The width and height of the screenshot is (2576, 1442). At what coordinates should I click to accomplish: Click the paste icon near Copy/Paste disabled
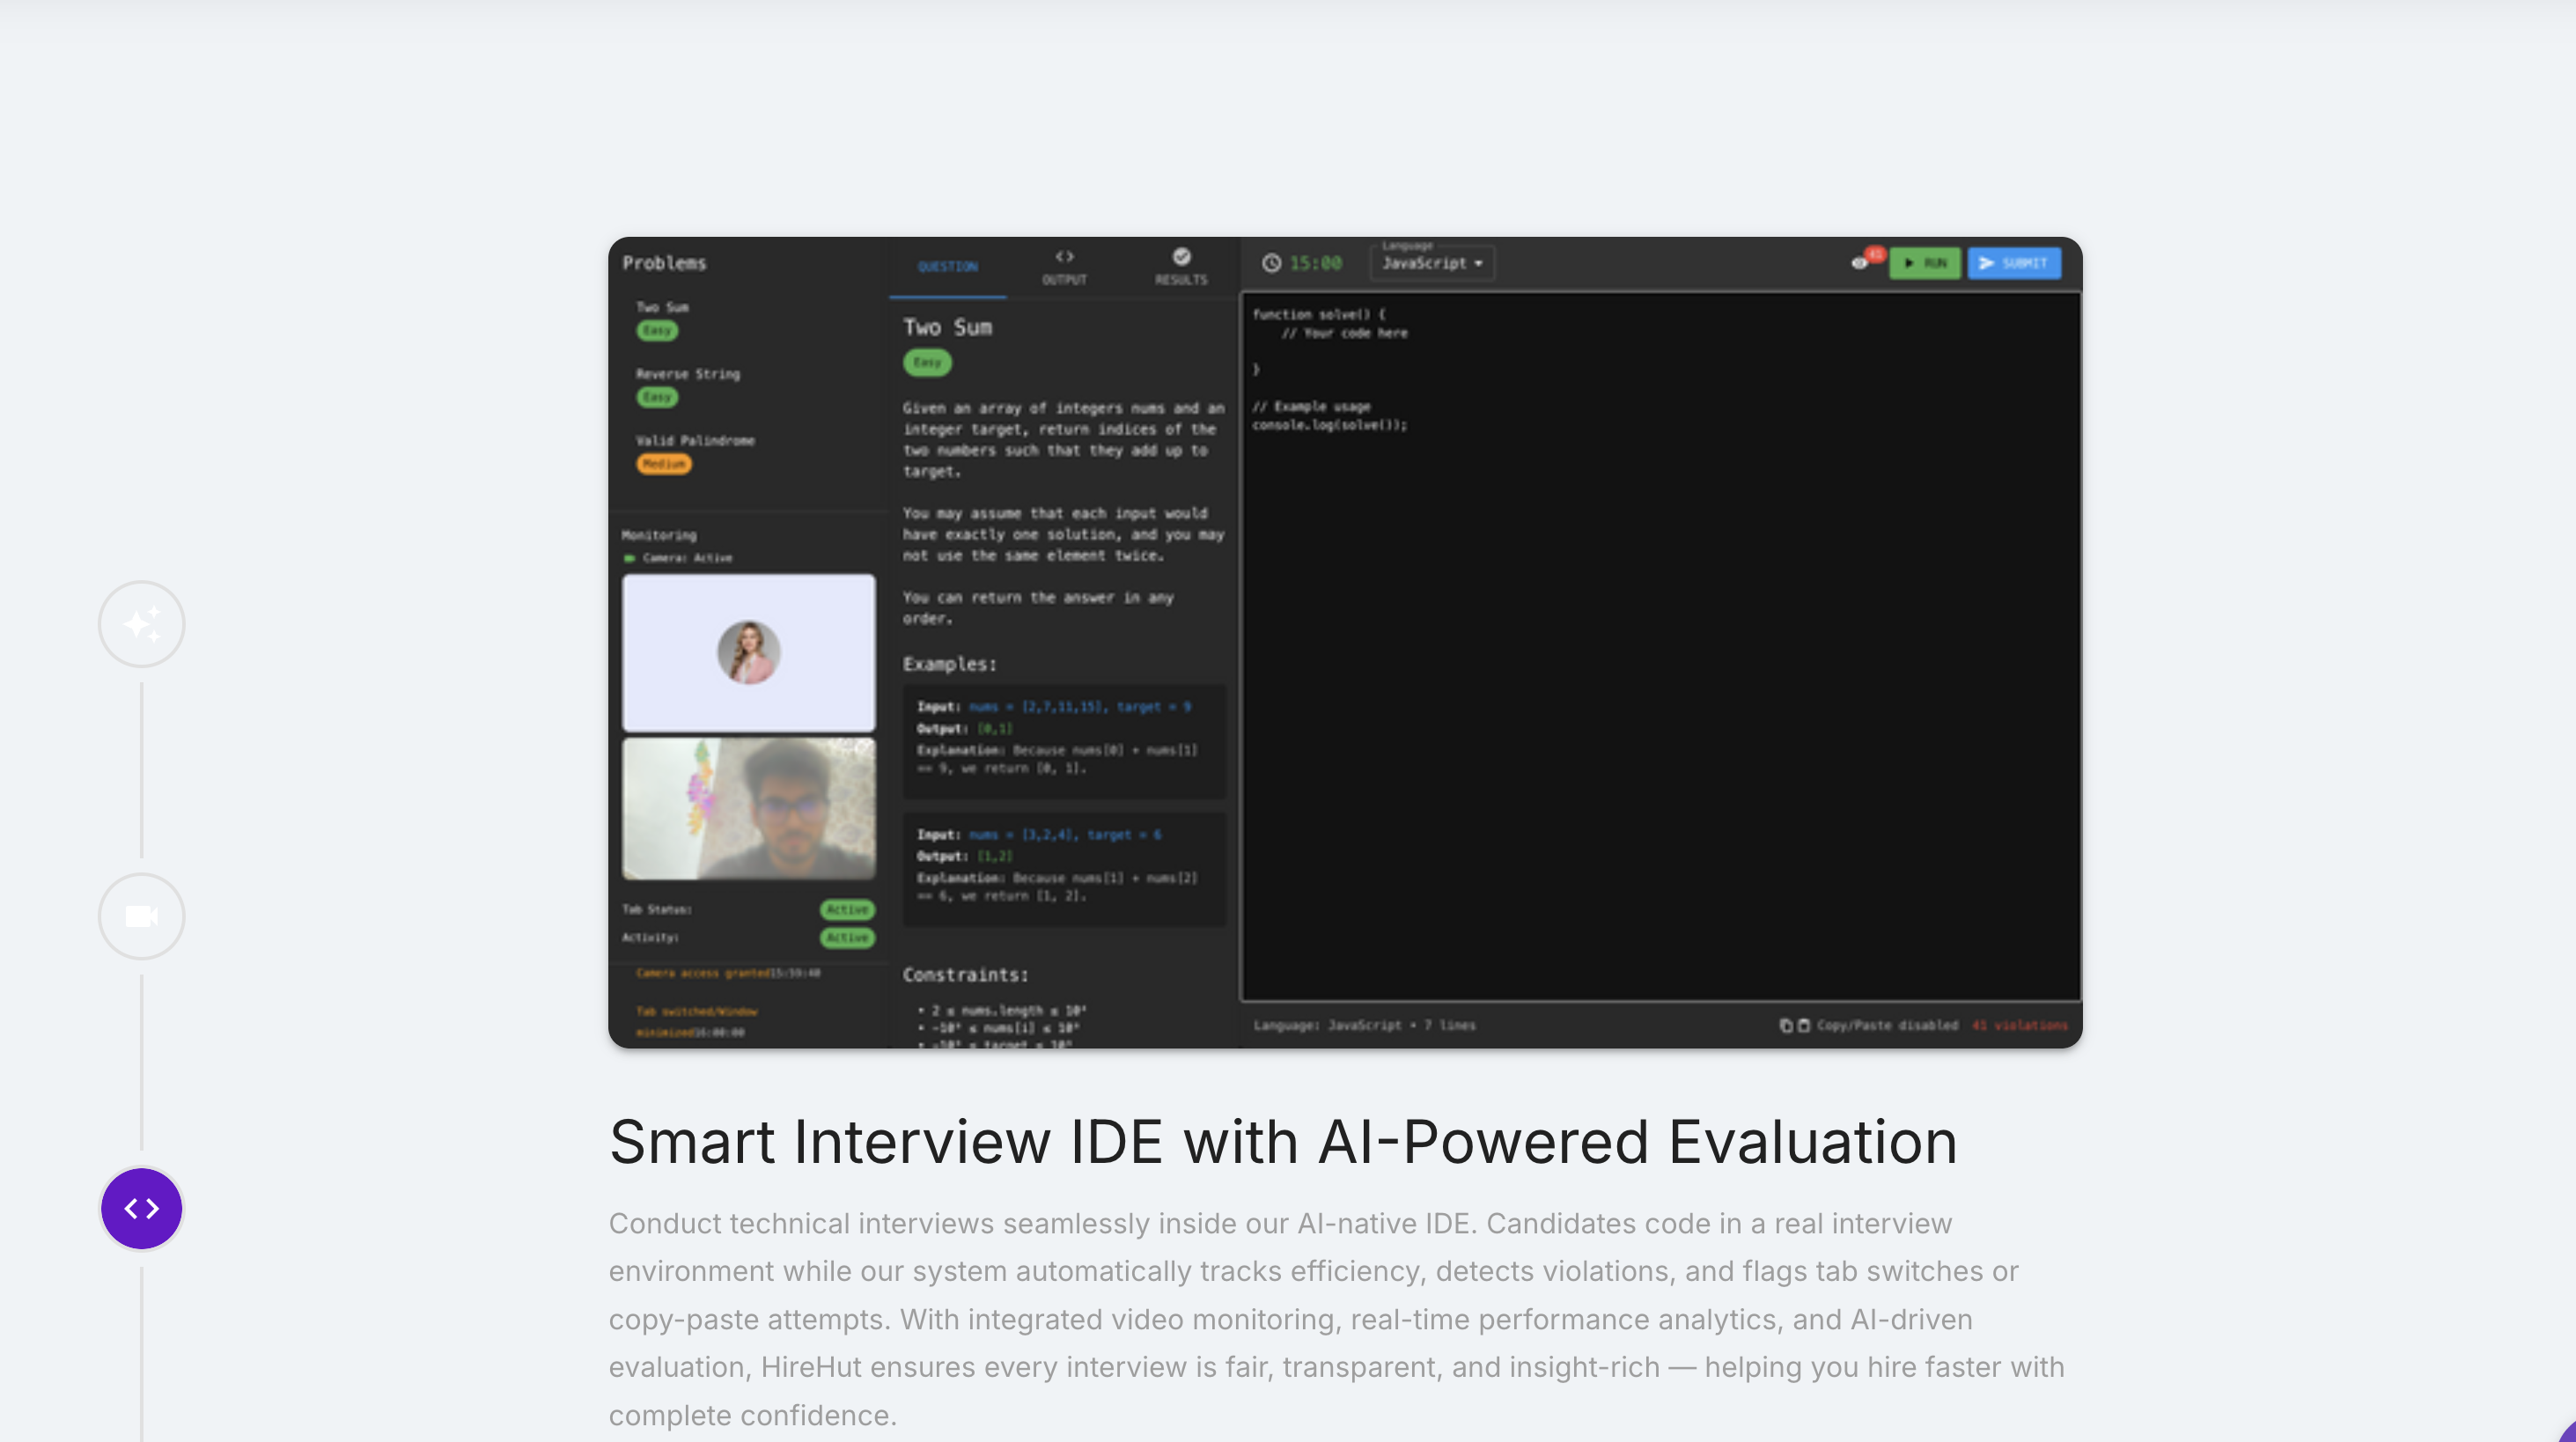pos(1803,1025)
